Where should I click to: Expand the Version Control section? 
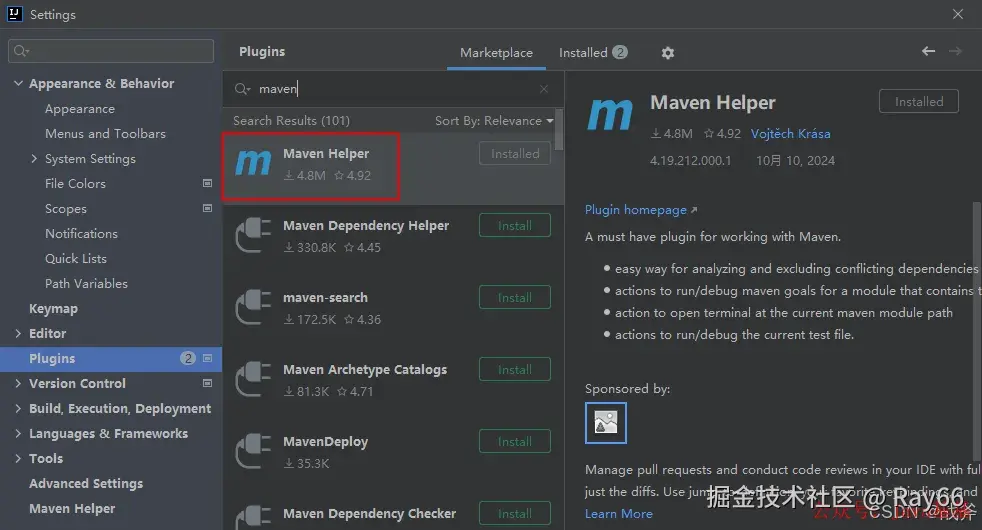tap(18, 383)
